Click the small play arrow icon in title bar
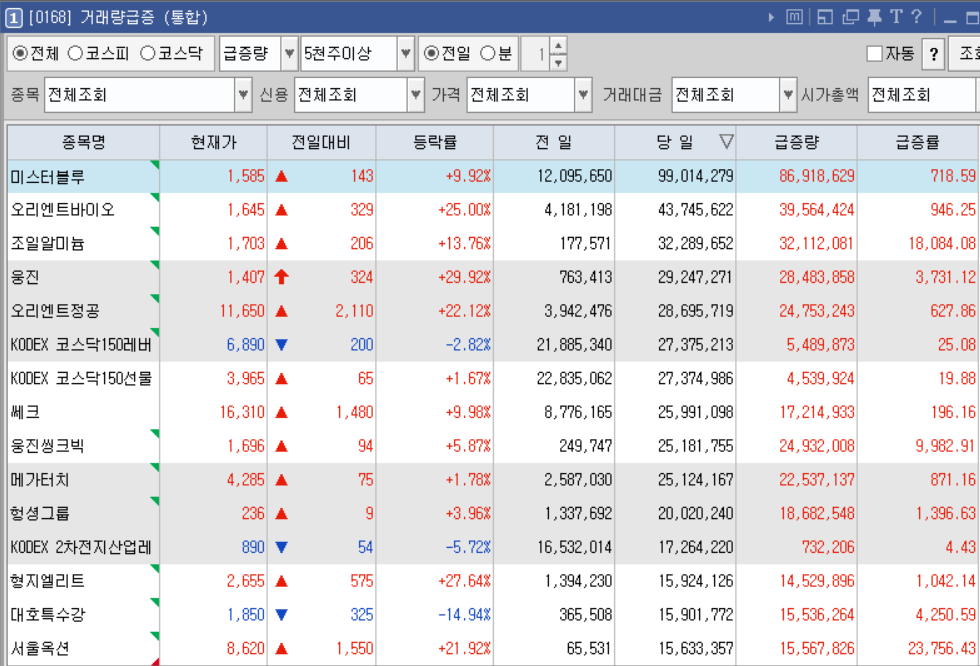Viewport: 980px width, 666px height. tap(771, 17)
